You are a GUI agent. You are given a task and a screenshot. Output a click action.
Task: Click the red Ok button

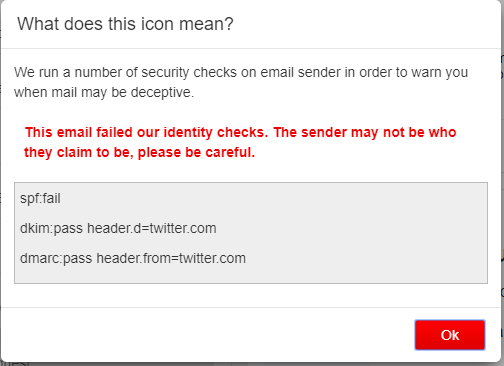coord(450,335)
